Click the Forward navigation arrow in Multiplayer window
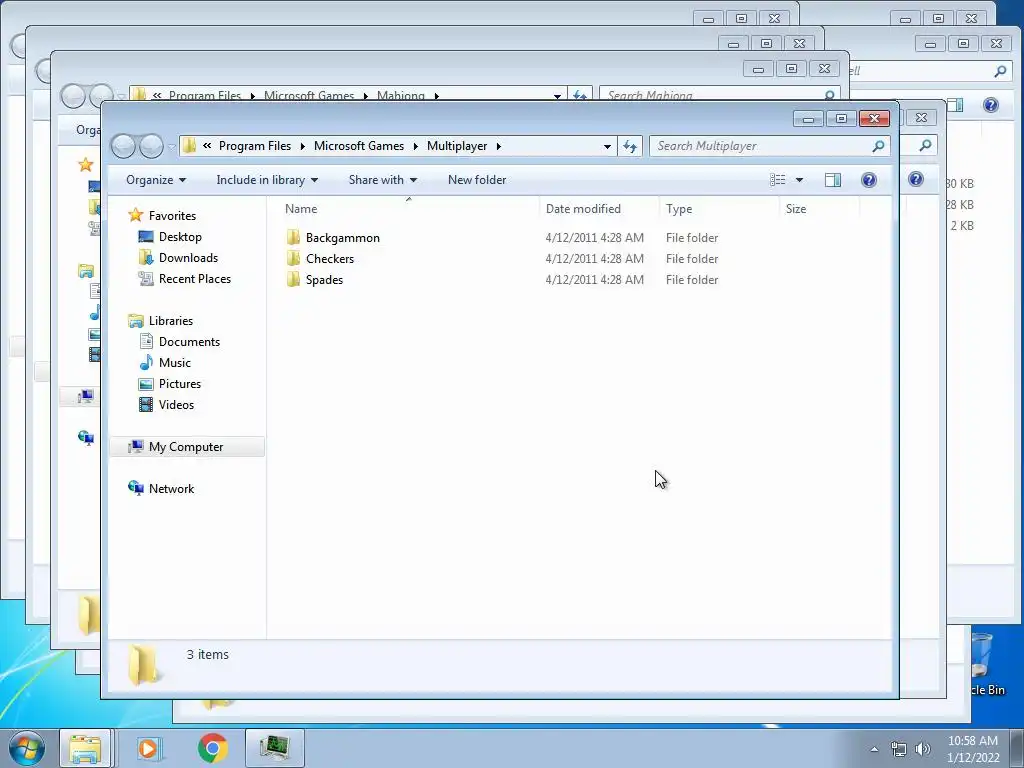The width and height of the screenshot is (1024, 768). tap(151, 146)
